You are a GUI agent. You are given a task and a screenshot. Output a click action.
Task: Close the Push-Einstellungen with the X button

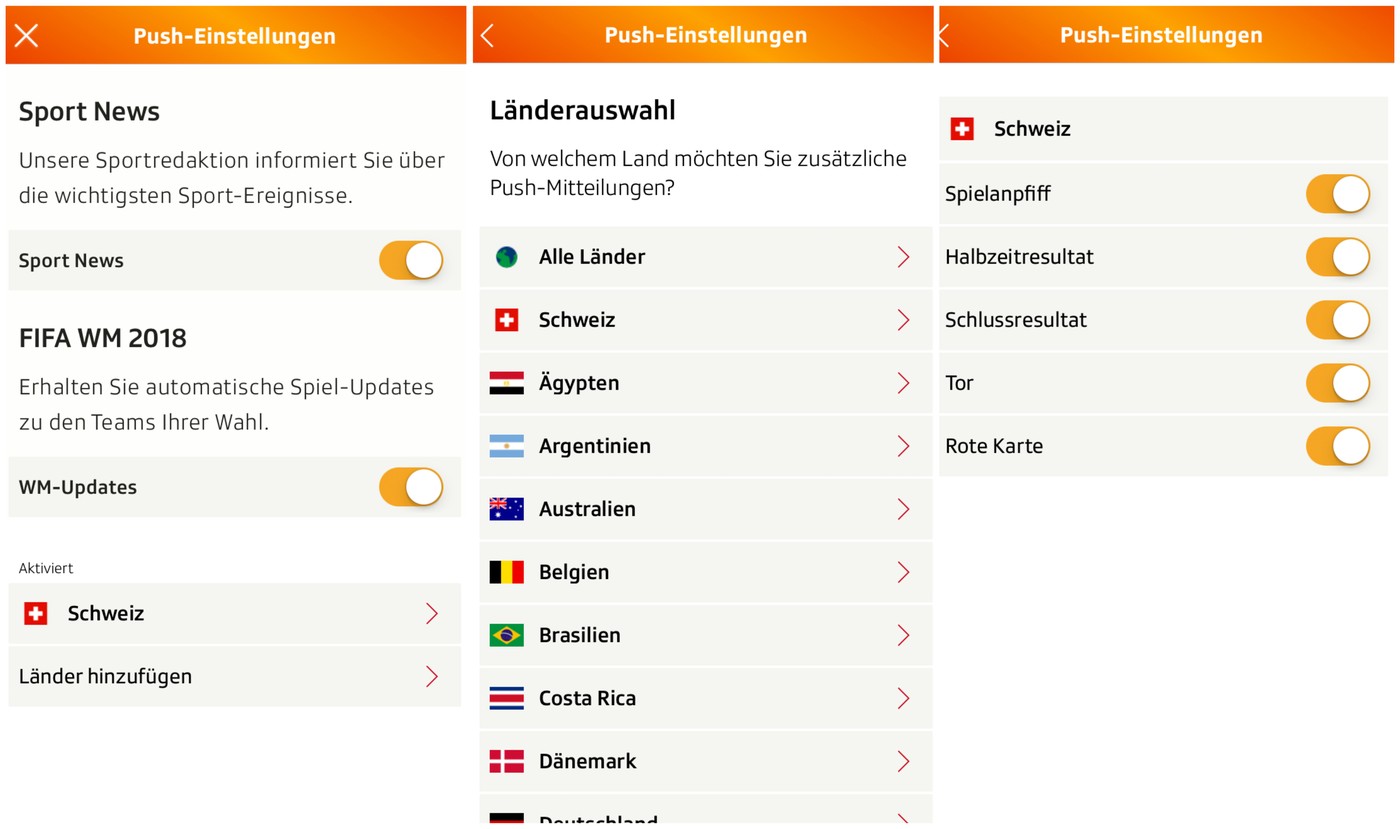[26, 35]
